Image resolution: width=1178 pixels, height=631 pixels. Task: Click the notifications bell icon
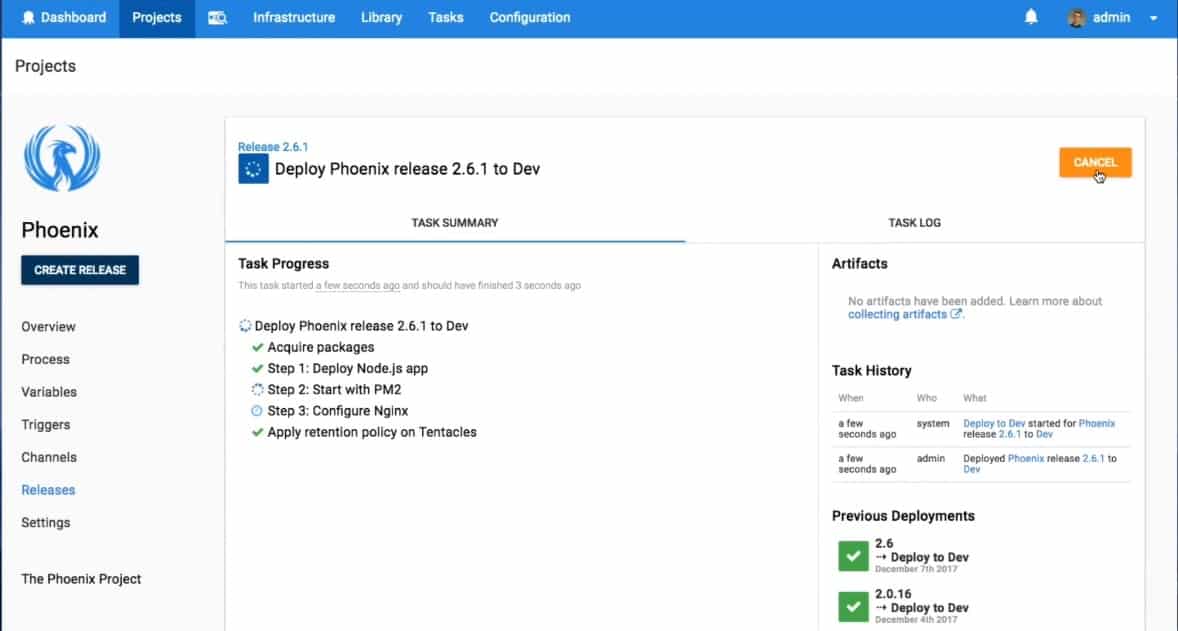coord(1031,17)
